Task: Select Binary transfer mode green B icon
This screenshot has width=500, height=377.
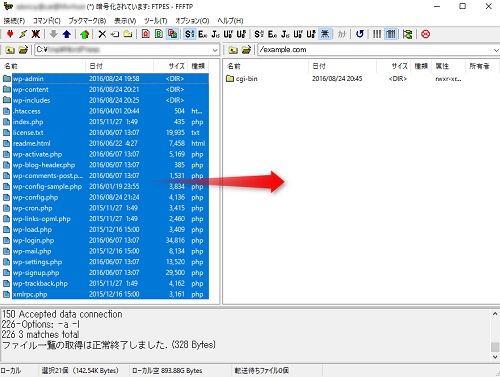Action: (x=159, y=34)
